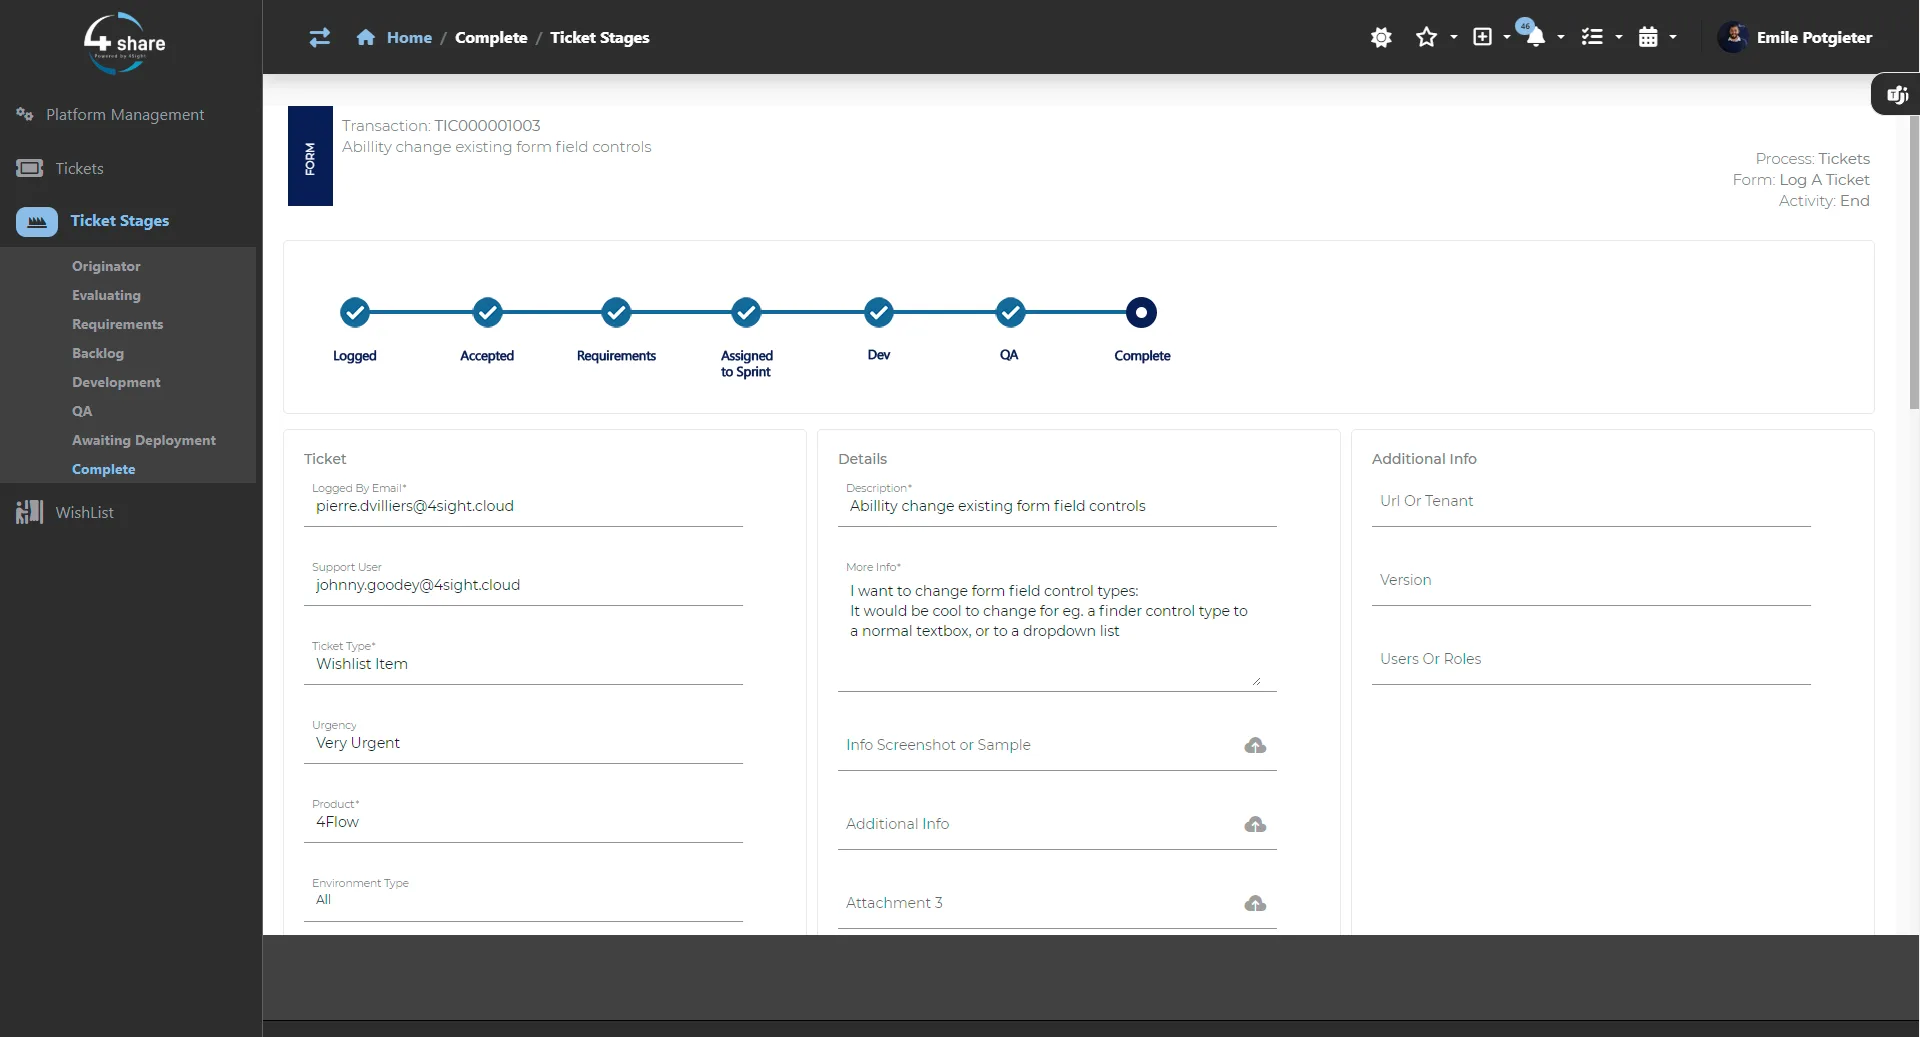The width and height of the screenshot is (1920, 1037).
Task: Click the task checklist icon
Action: coord(1592,37)
